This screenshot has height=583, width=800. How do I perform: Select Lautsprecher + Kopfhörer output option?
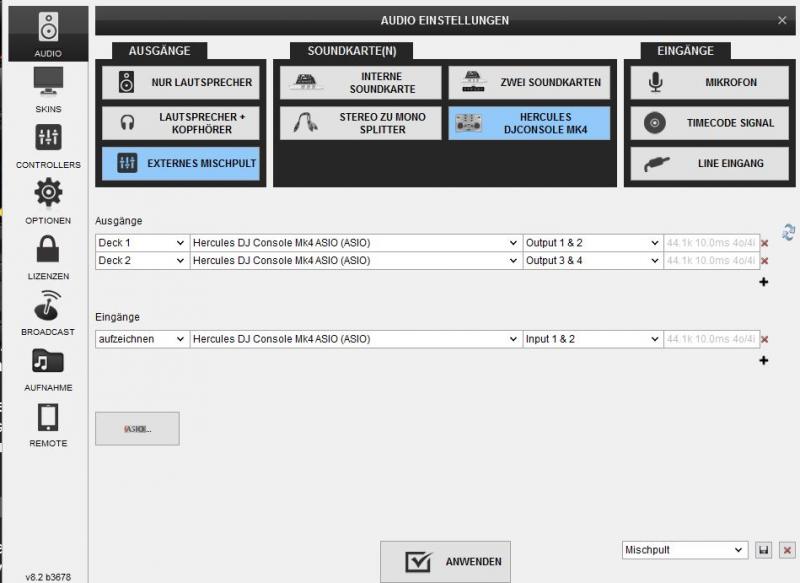tap(181, 123)
